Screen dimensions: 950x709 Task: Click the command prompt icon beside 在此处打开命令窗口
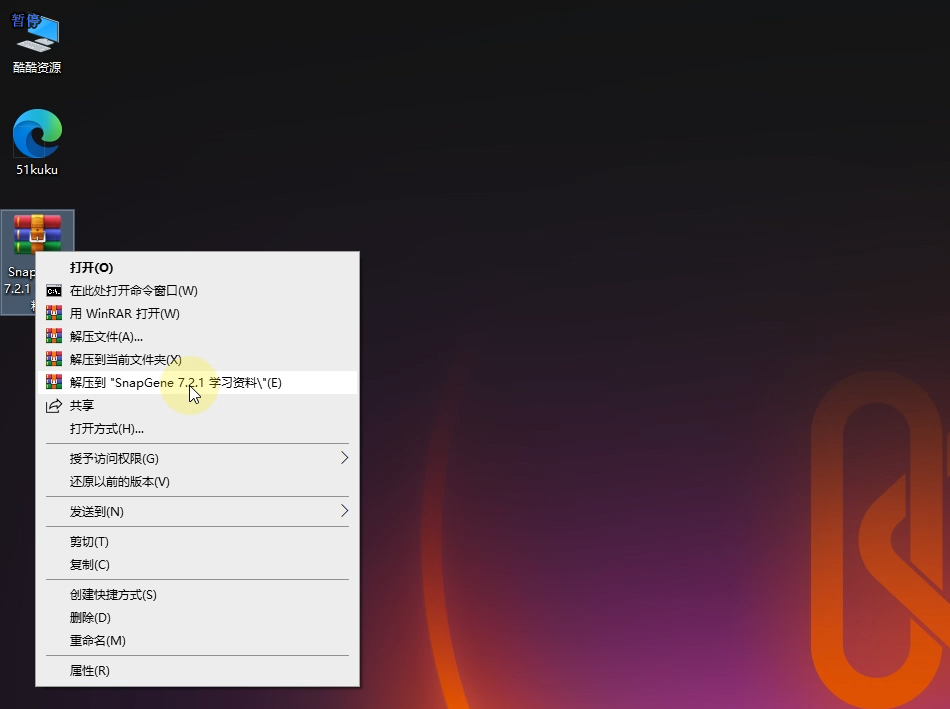pyautogui.click(x=54, y=291)
